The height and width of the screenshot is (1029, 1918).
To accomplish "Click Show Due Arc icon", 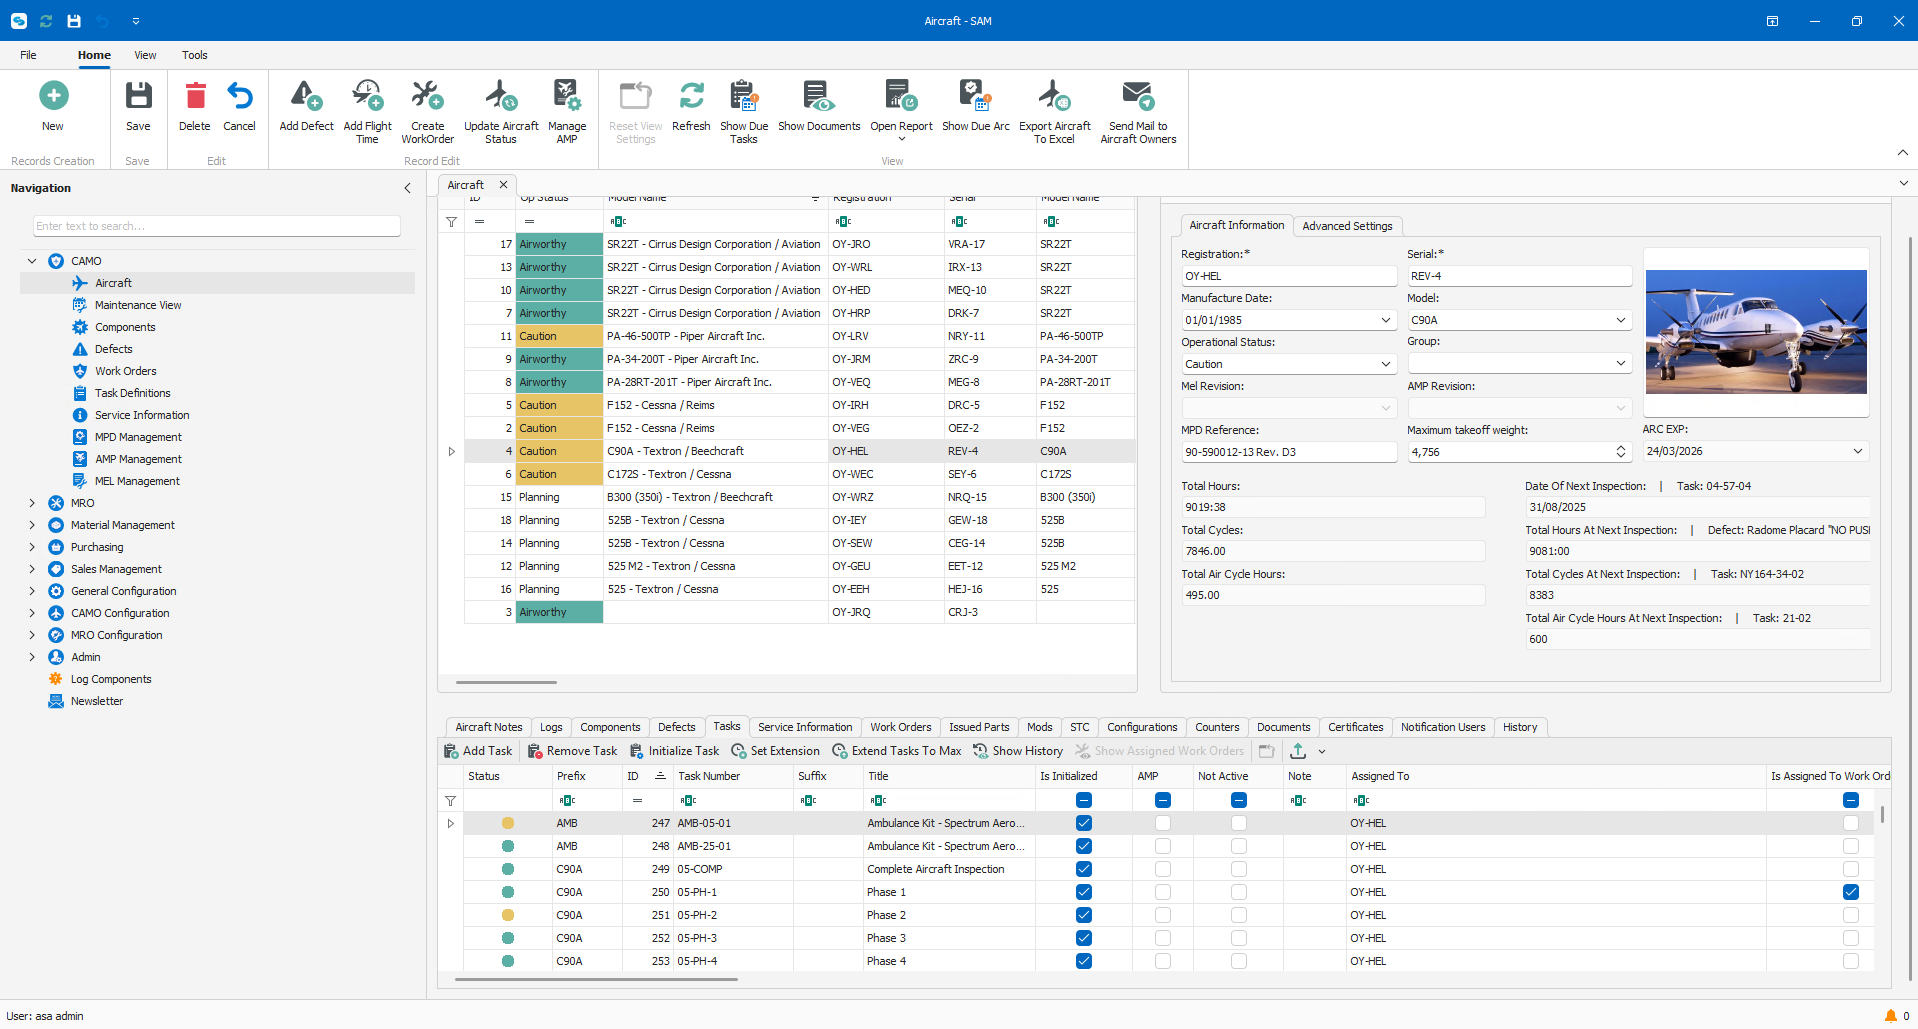I will pyautogui.click(x=975, y=96).
